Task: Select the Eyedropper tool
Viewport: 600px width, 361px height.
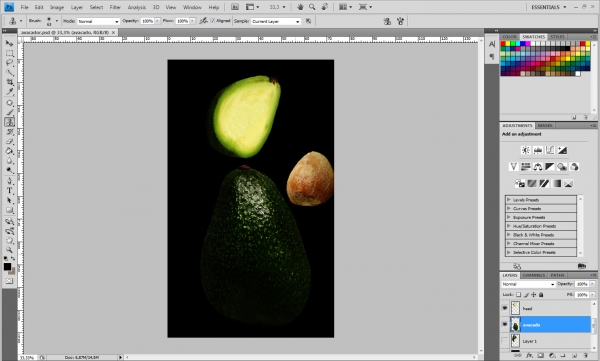Action: (10, 91)
